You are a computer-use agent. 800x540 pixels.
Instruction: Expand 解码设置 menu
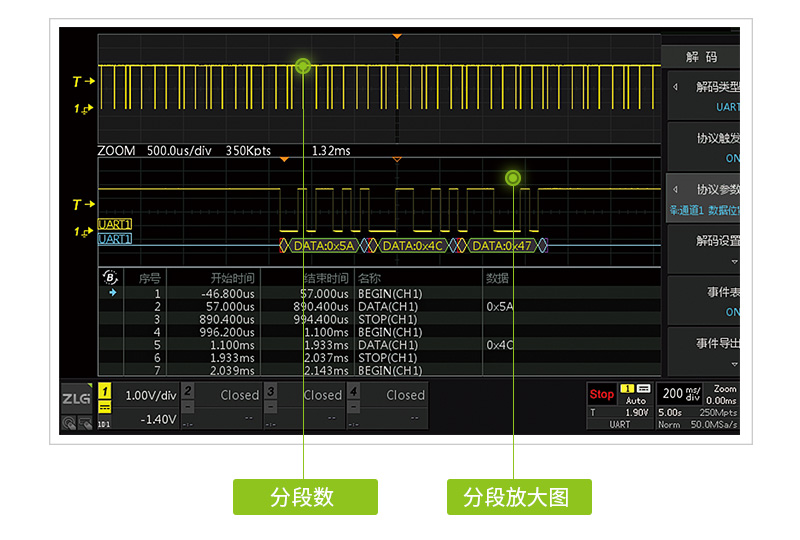point(704,250)
